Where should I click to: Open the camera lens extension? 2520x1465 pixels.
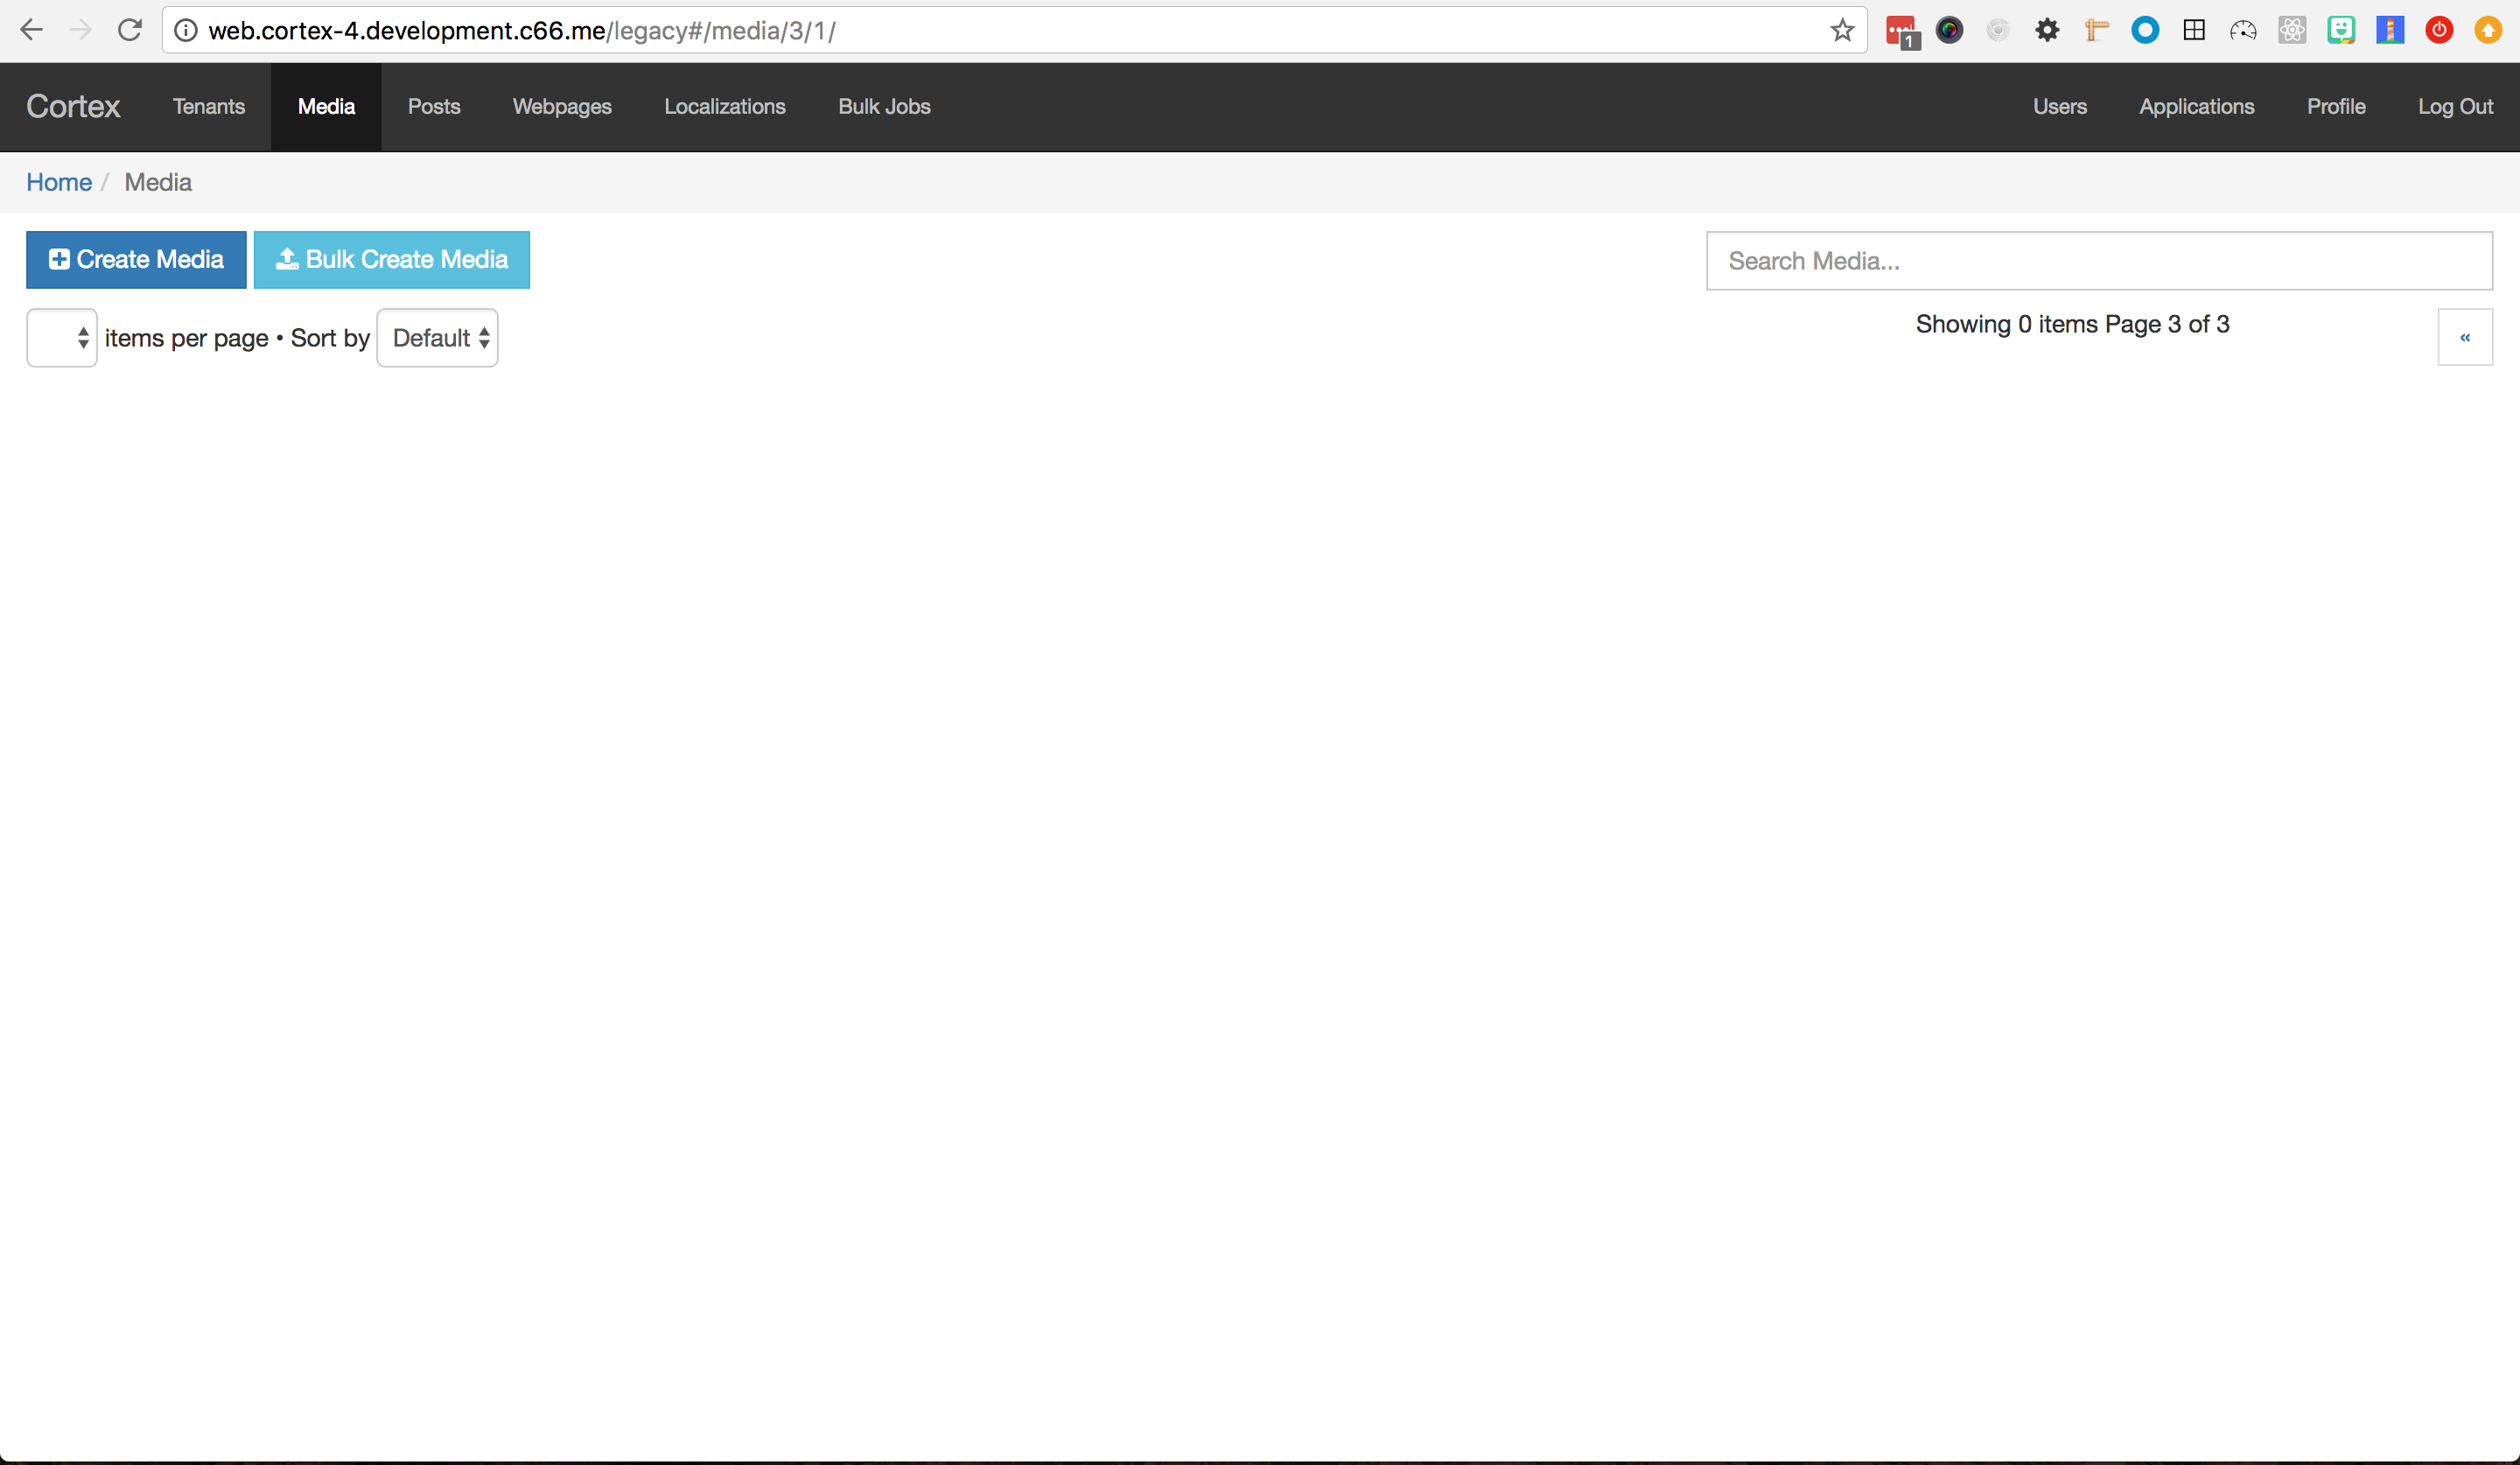click(x=1949, y=31)
